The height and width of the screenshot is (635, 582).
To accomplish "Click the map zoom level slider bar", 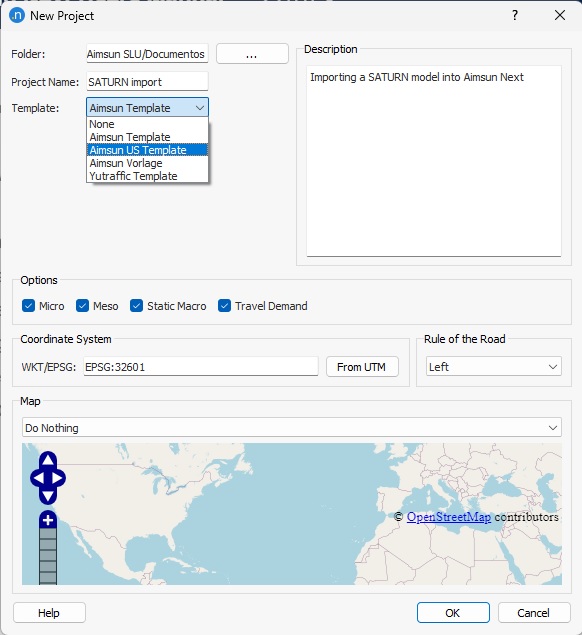I will point(48,556).
